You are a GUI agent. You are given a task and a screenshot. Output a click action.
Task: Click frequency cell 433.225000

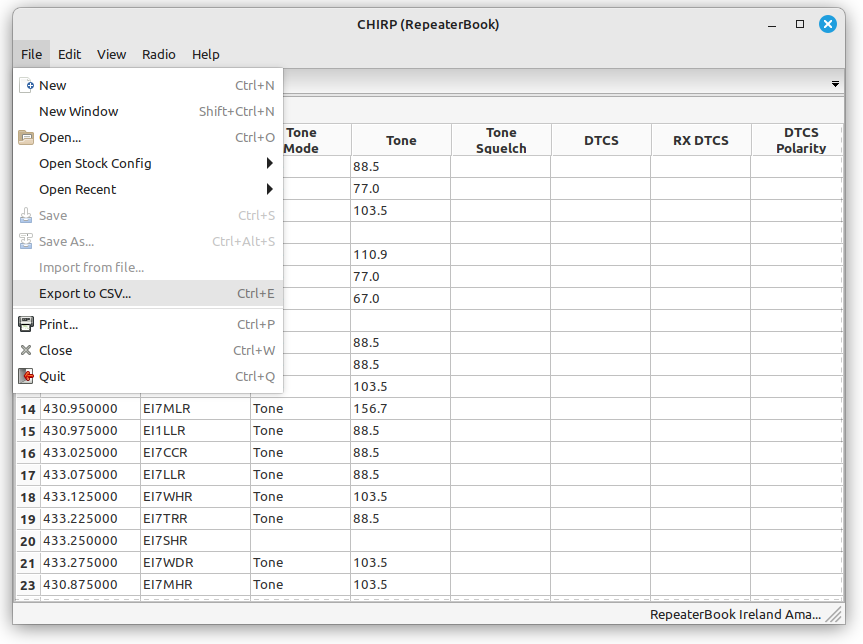pos(90,519)
